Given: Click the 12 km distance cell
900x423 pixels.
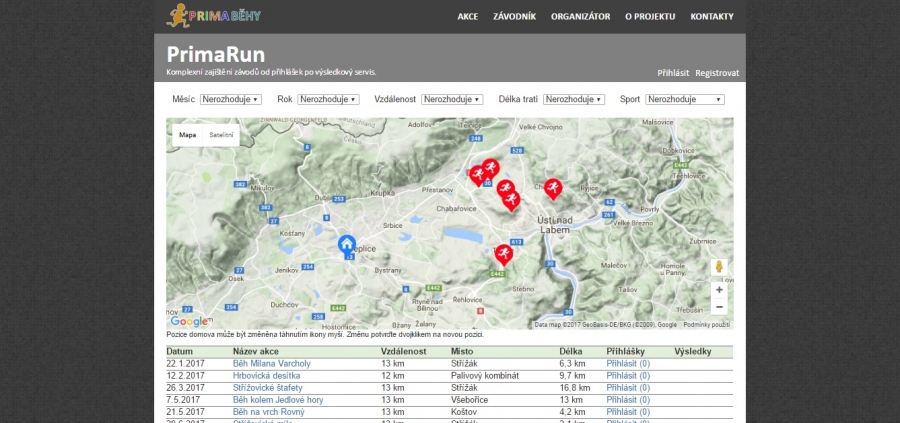Looking at the screenshot, I should [x=393, y=375].
